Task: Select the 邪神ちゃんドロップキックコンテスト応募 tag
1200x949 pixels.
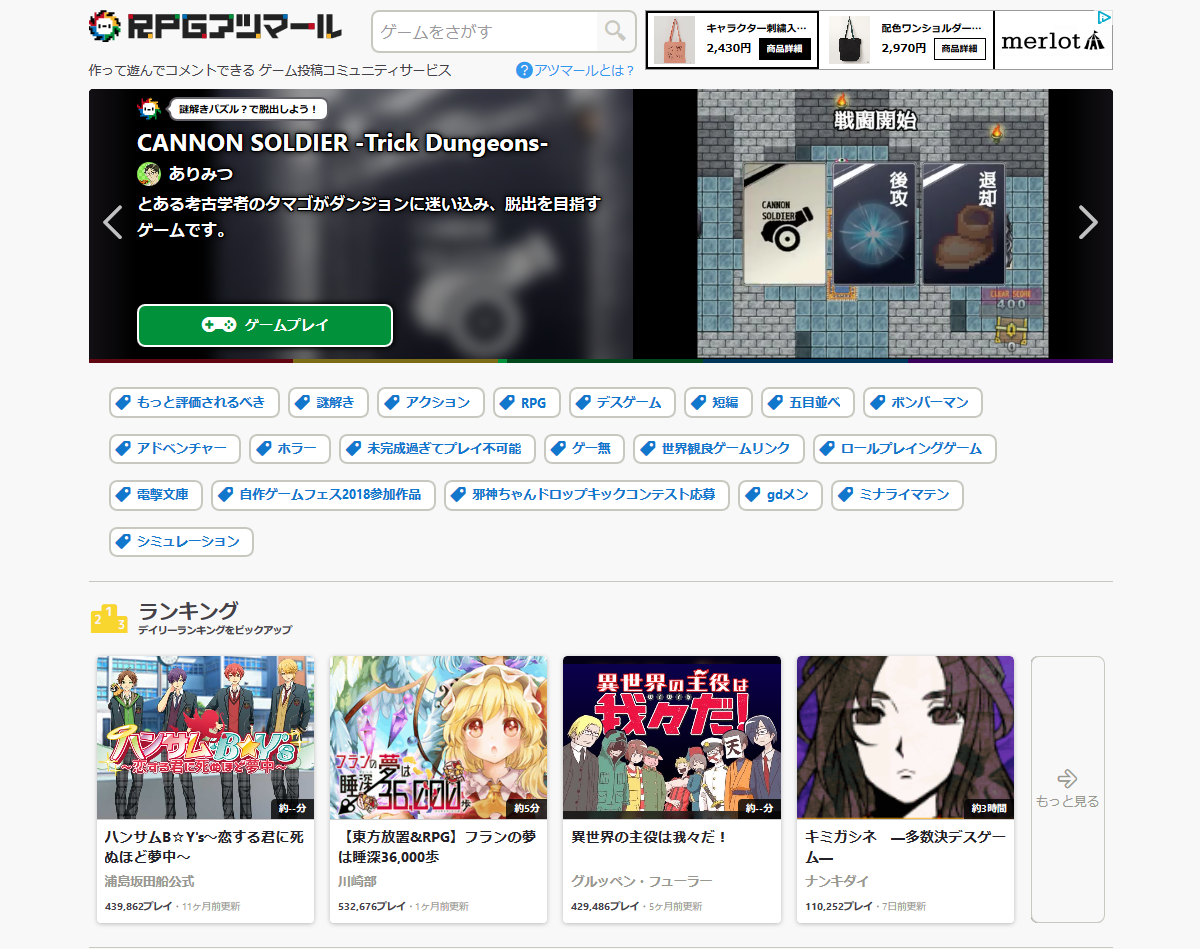Action: [587, 495]
